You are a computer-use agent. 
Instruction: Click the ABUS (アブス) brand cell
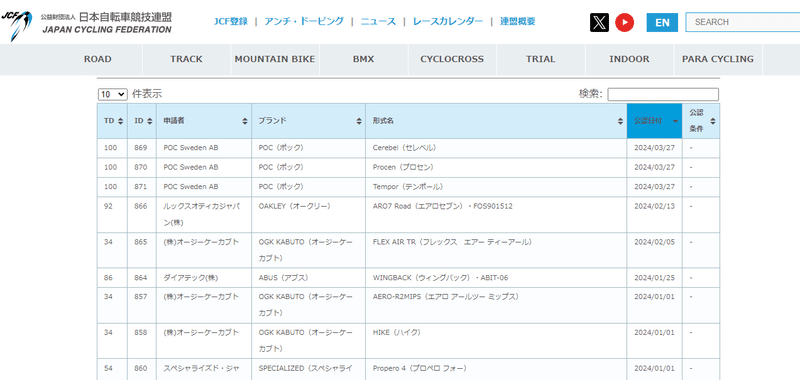point(309,278)
